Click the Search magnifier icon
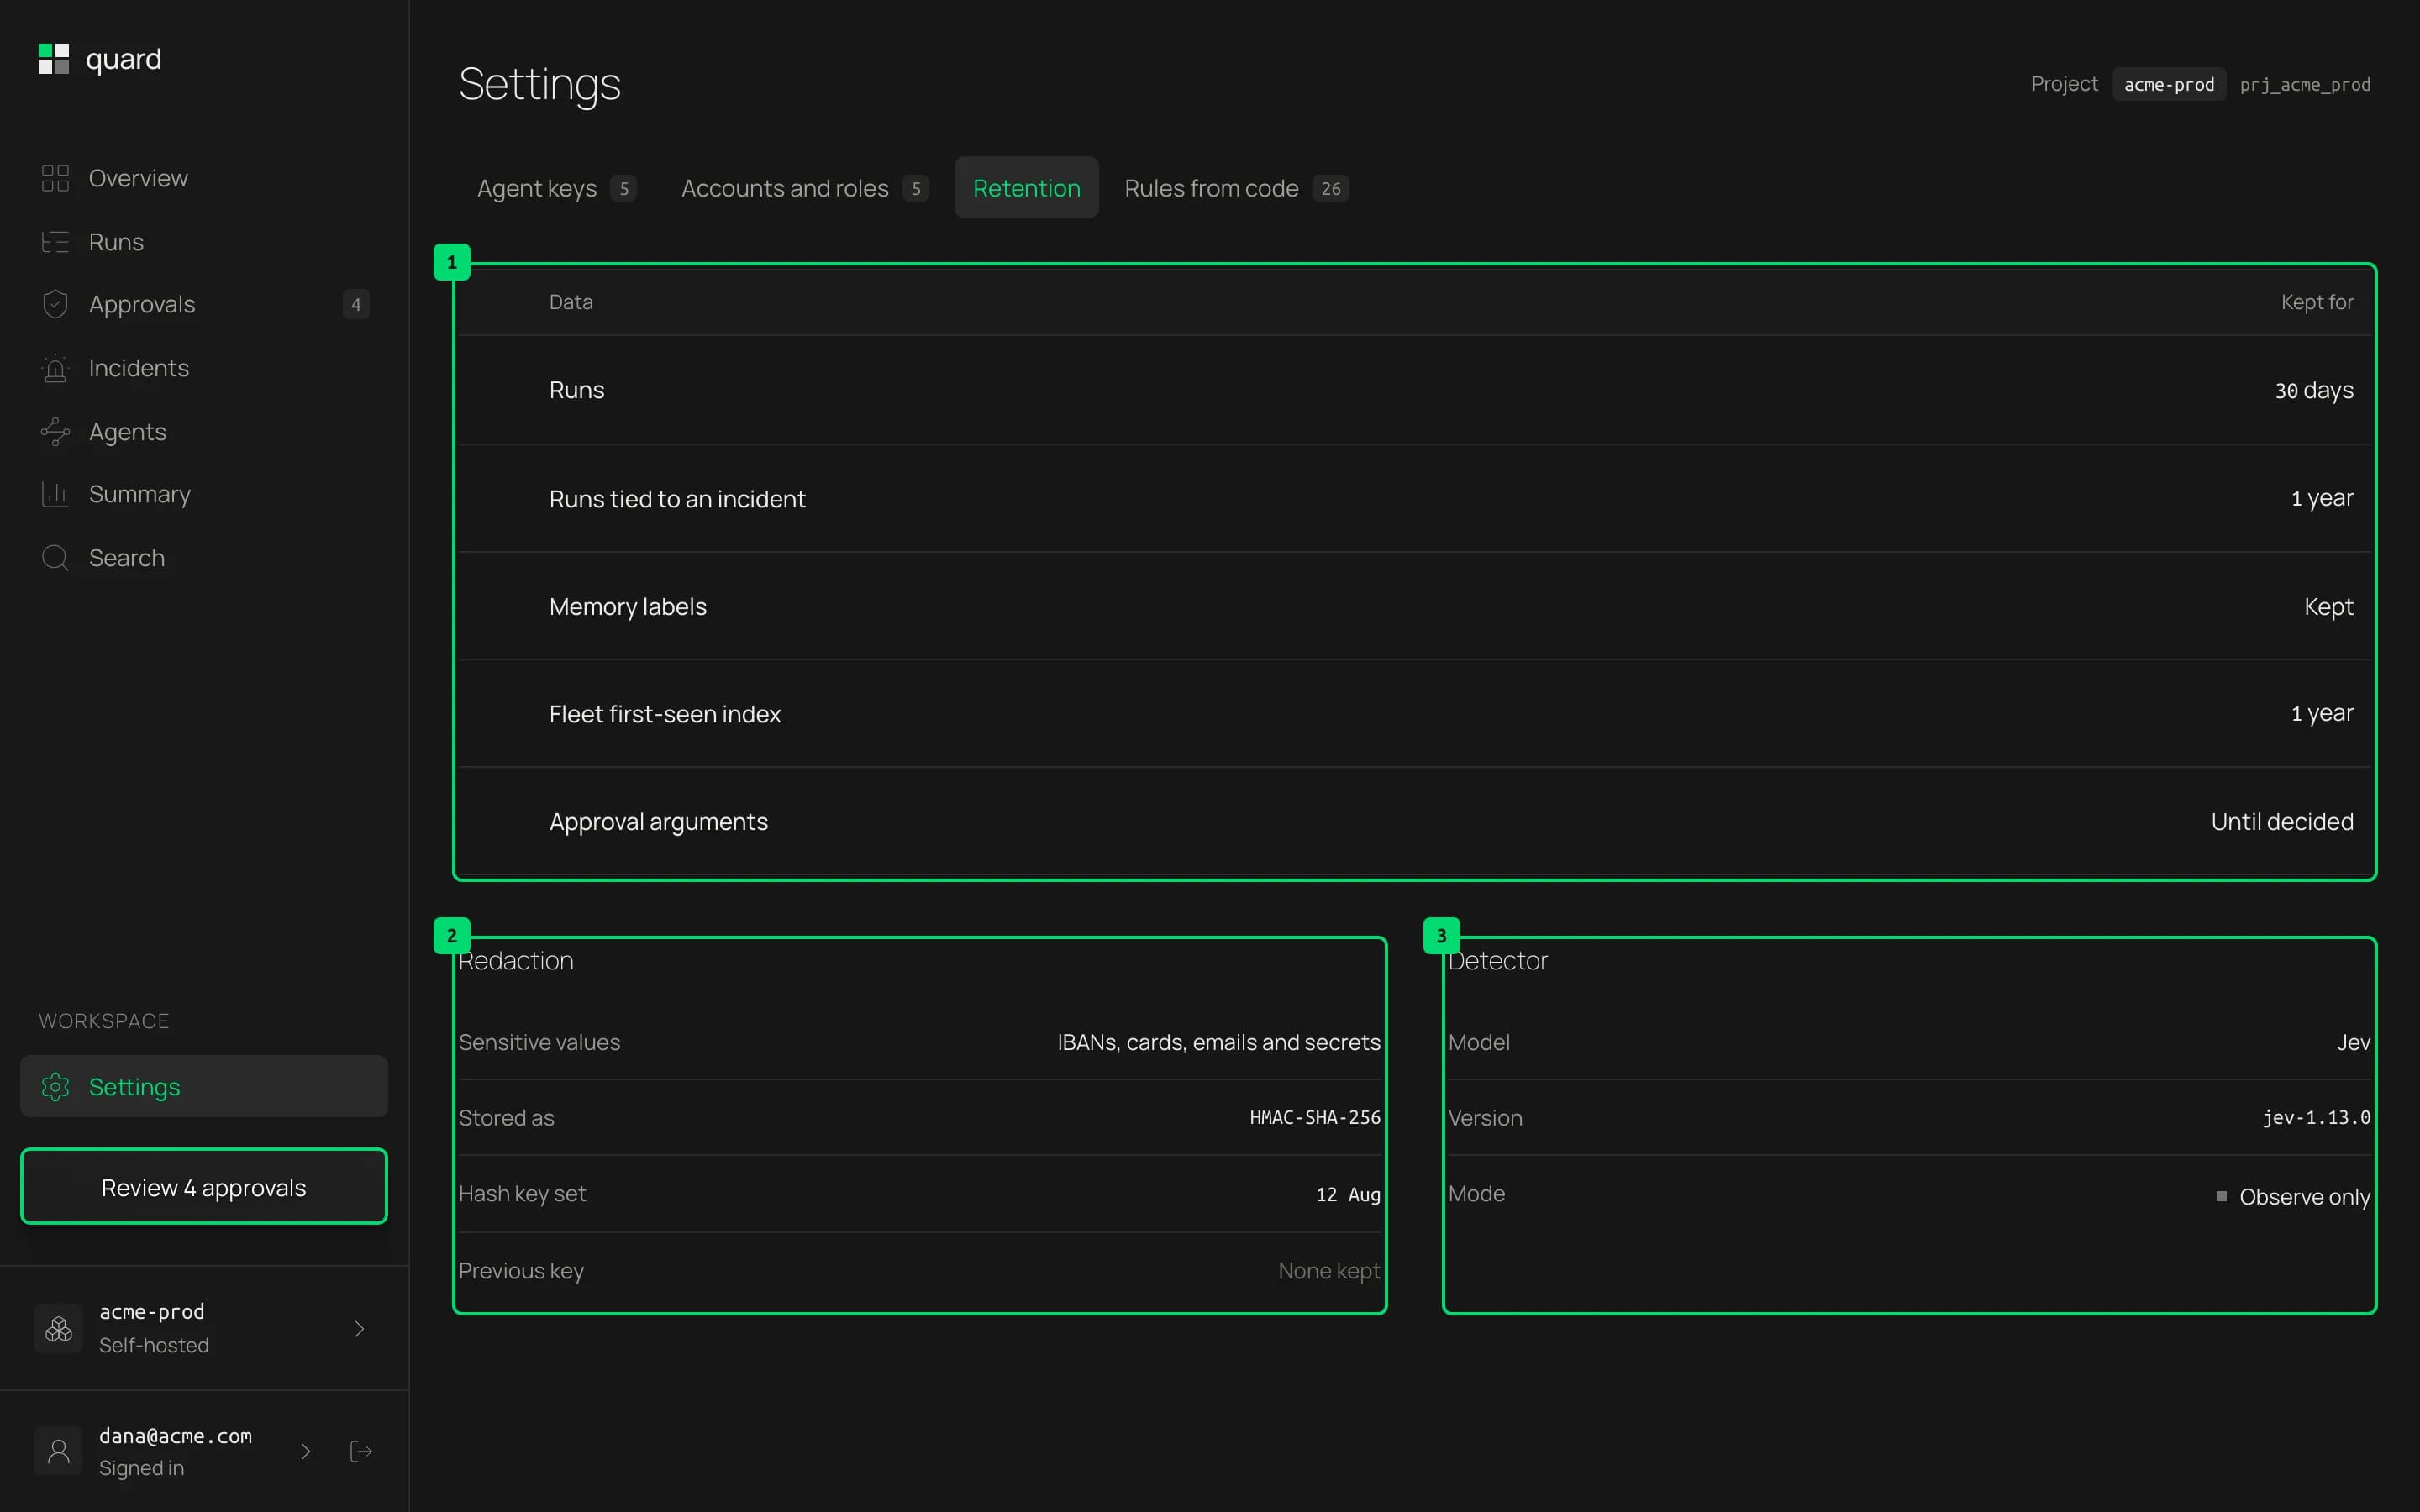The width and height of the screenshot is (2420, 1512). tap(55, 558)
